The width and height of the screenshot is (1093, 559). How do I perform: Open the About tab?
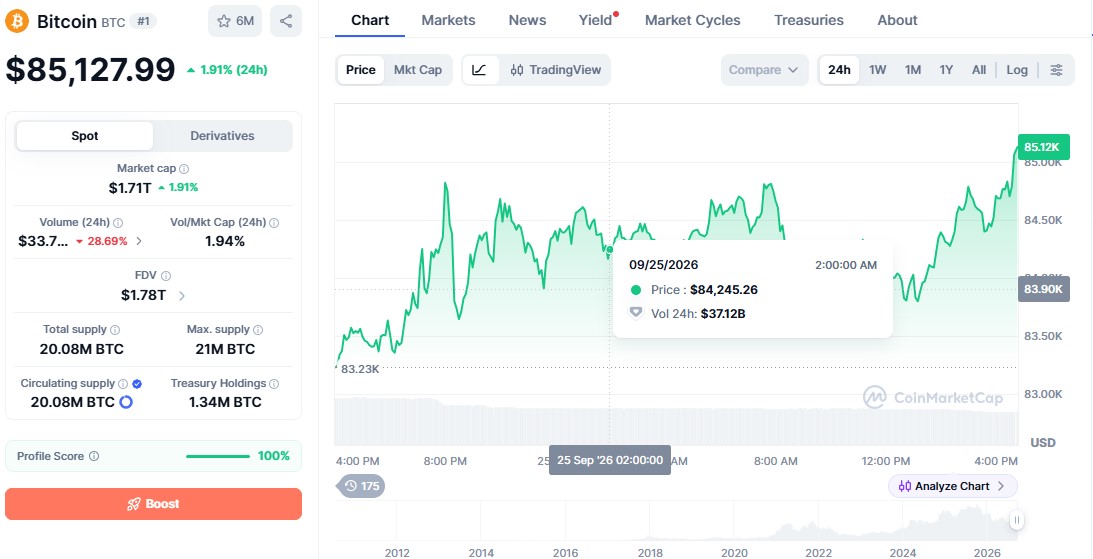click(x=897, y=20)
